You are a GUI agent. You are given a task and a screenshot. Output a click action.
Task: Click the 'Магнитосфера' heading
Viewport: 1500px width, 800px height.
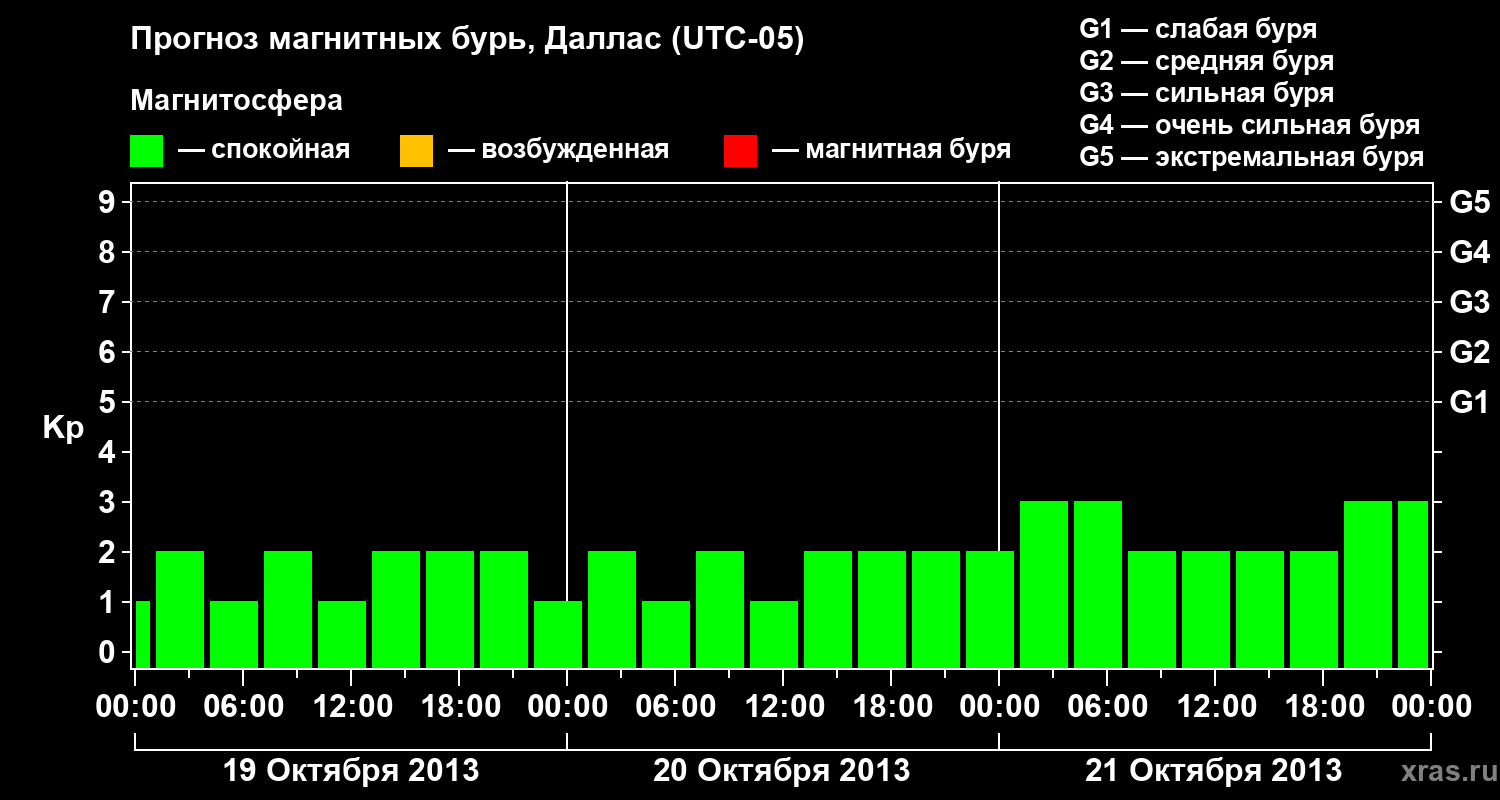pos(236,101)
